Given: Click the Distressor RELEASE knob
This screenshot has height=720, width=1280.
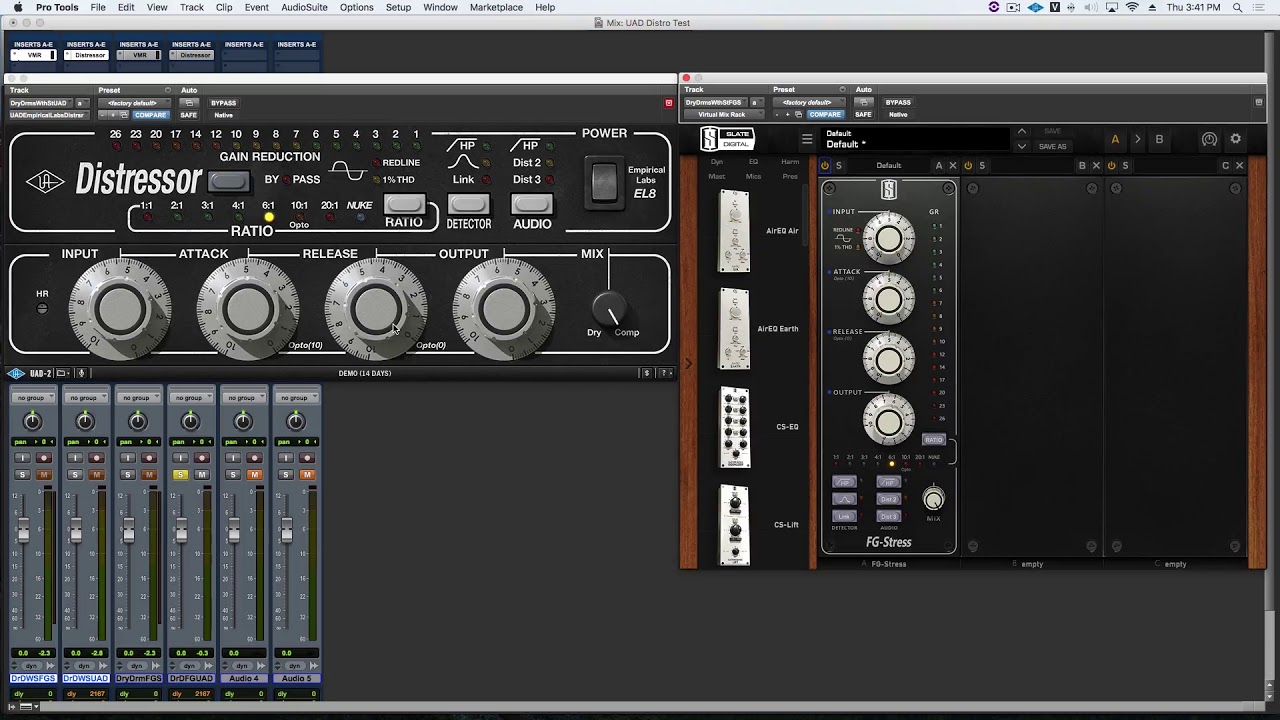Looking at the screenshot, I should (x=375, y=309).
